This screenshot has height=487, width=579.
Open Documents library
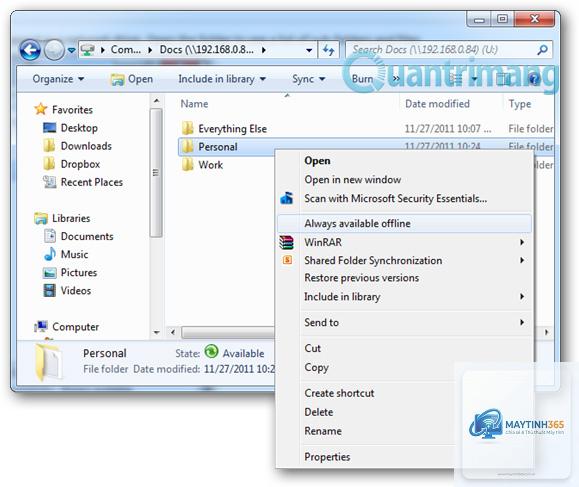pyautogui.click(x=87, y=236)
